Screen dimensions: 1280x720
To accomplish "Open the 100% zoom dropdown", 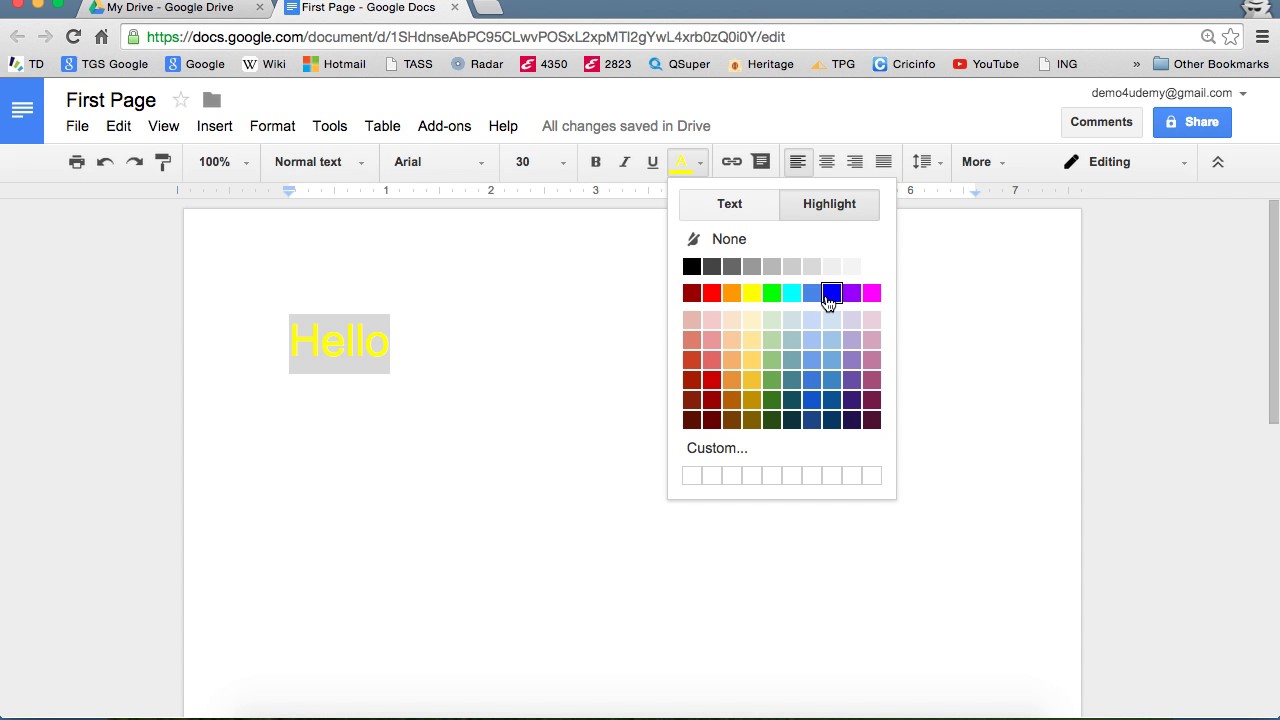I will (223, 162).
